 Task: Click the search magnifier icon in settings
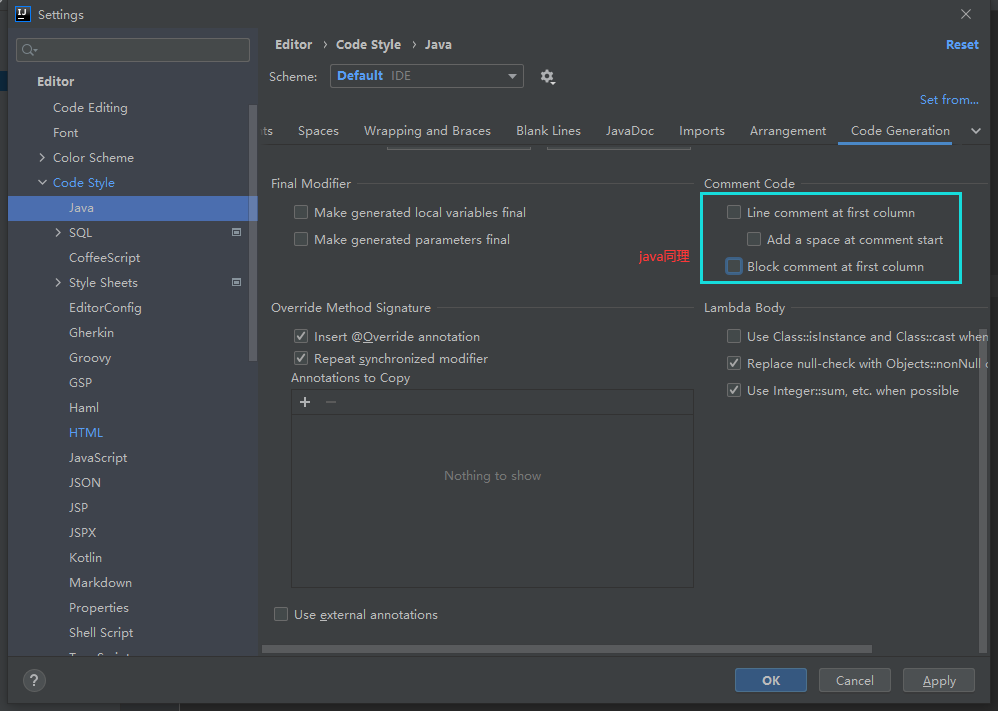[29, 50]
